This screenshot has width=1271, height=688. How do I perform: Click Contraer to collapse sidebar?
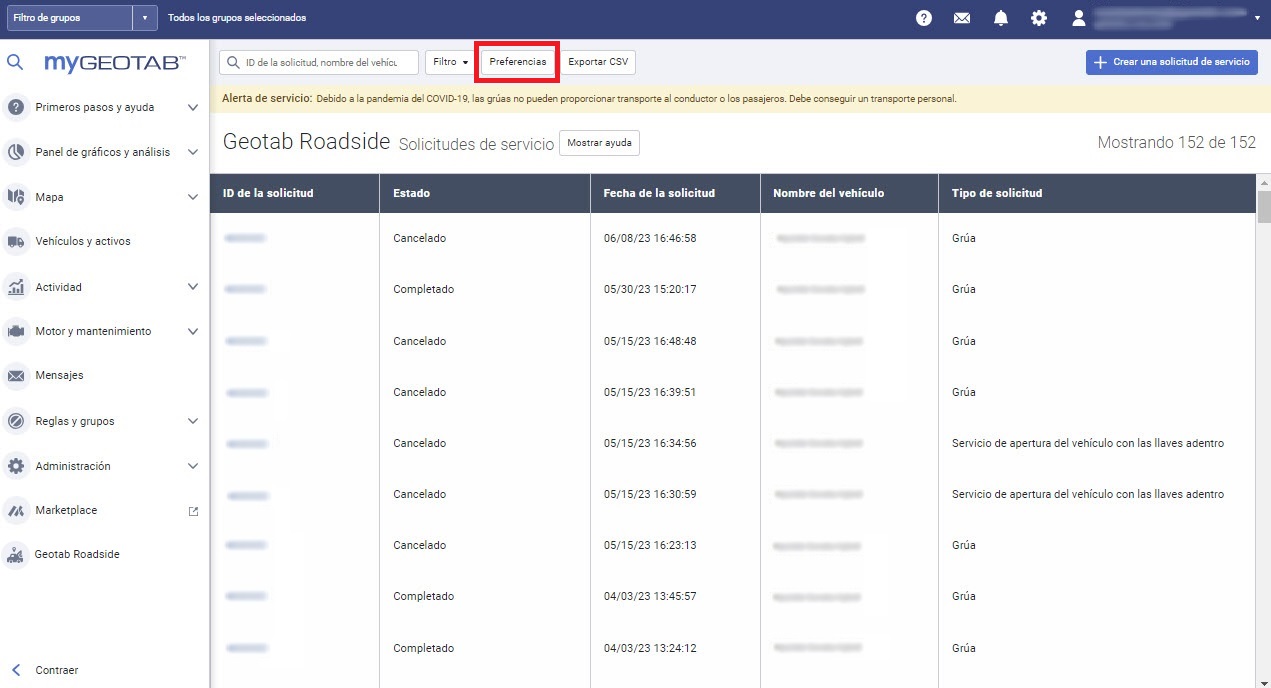(x=57, y=670)
